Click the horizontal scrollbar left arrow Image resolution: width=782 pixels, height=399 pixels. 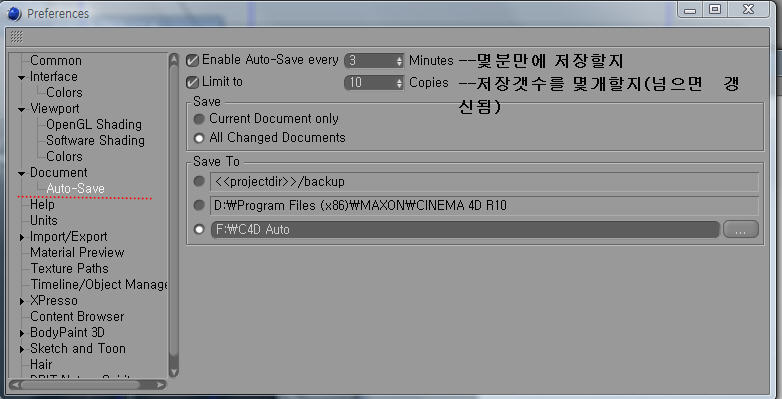14,385
